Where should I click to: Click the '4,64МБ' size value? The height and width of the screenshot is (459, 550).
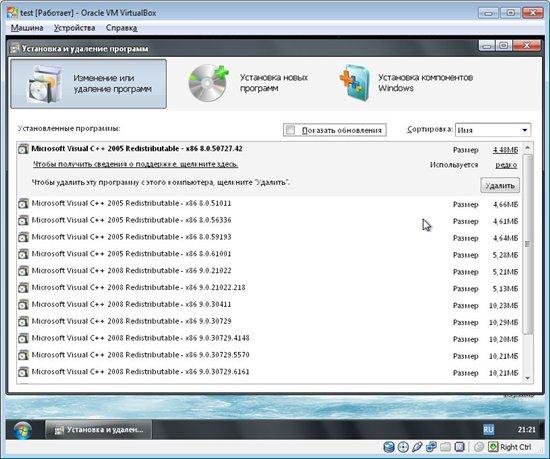(x=505, y=238)
